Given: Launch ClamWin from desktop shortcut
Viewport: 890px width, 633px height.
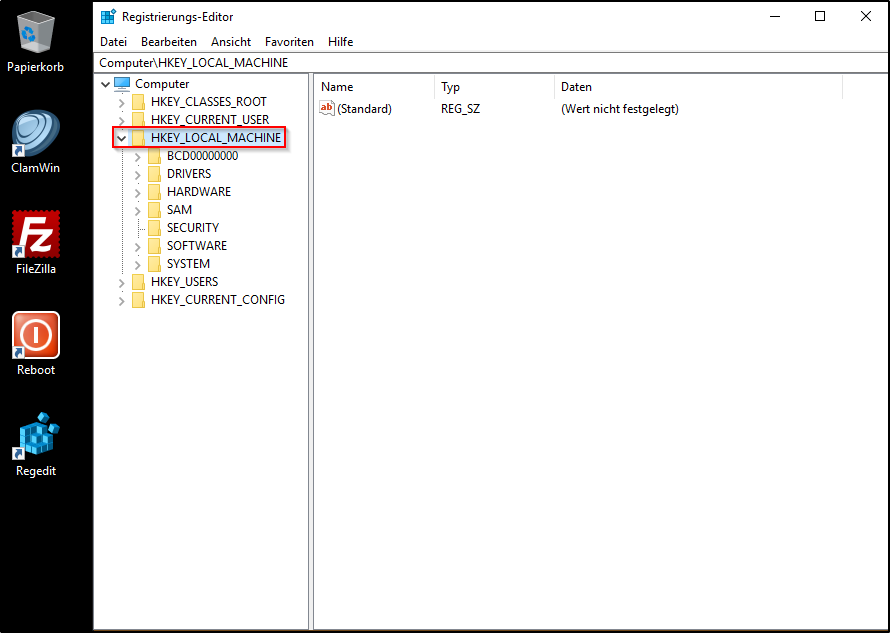Looking at the screenshot, I should (36, 142).
